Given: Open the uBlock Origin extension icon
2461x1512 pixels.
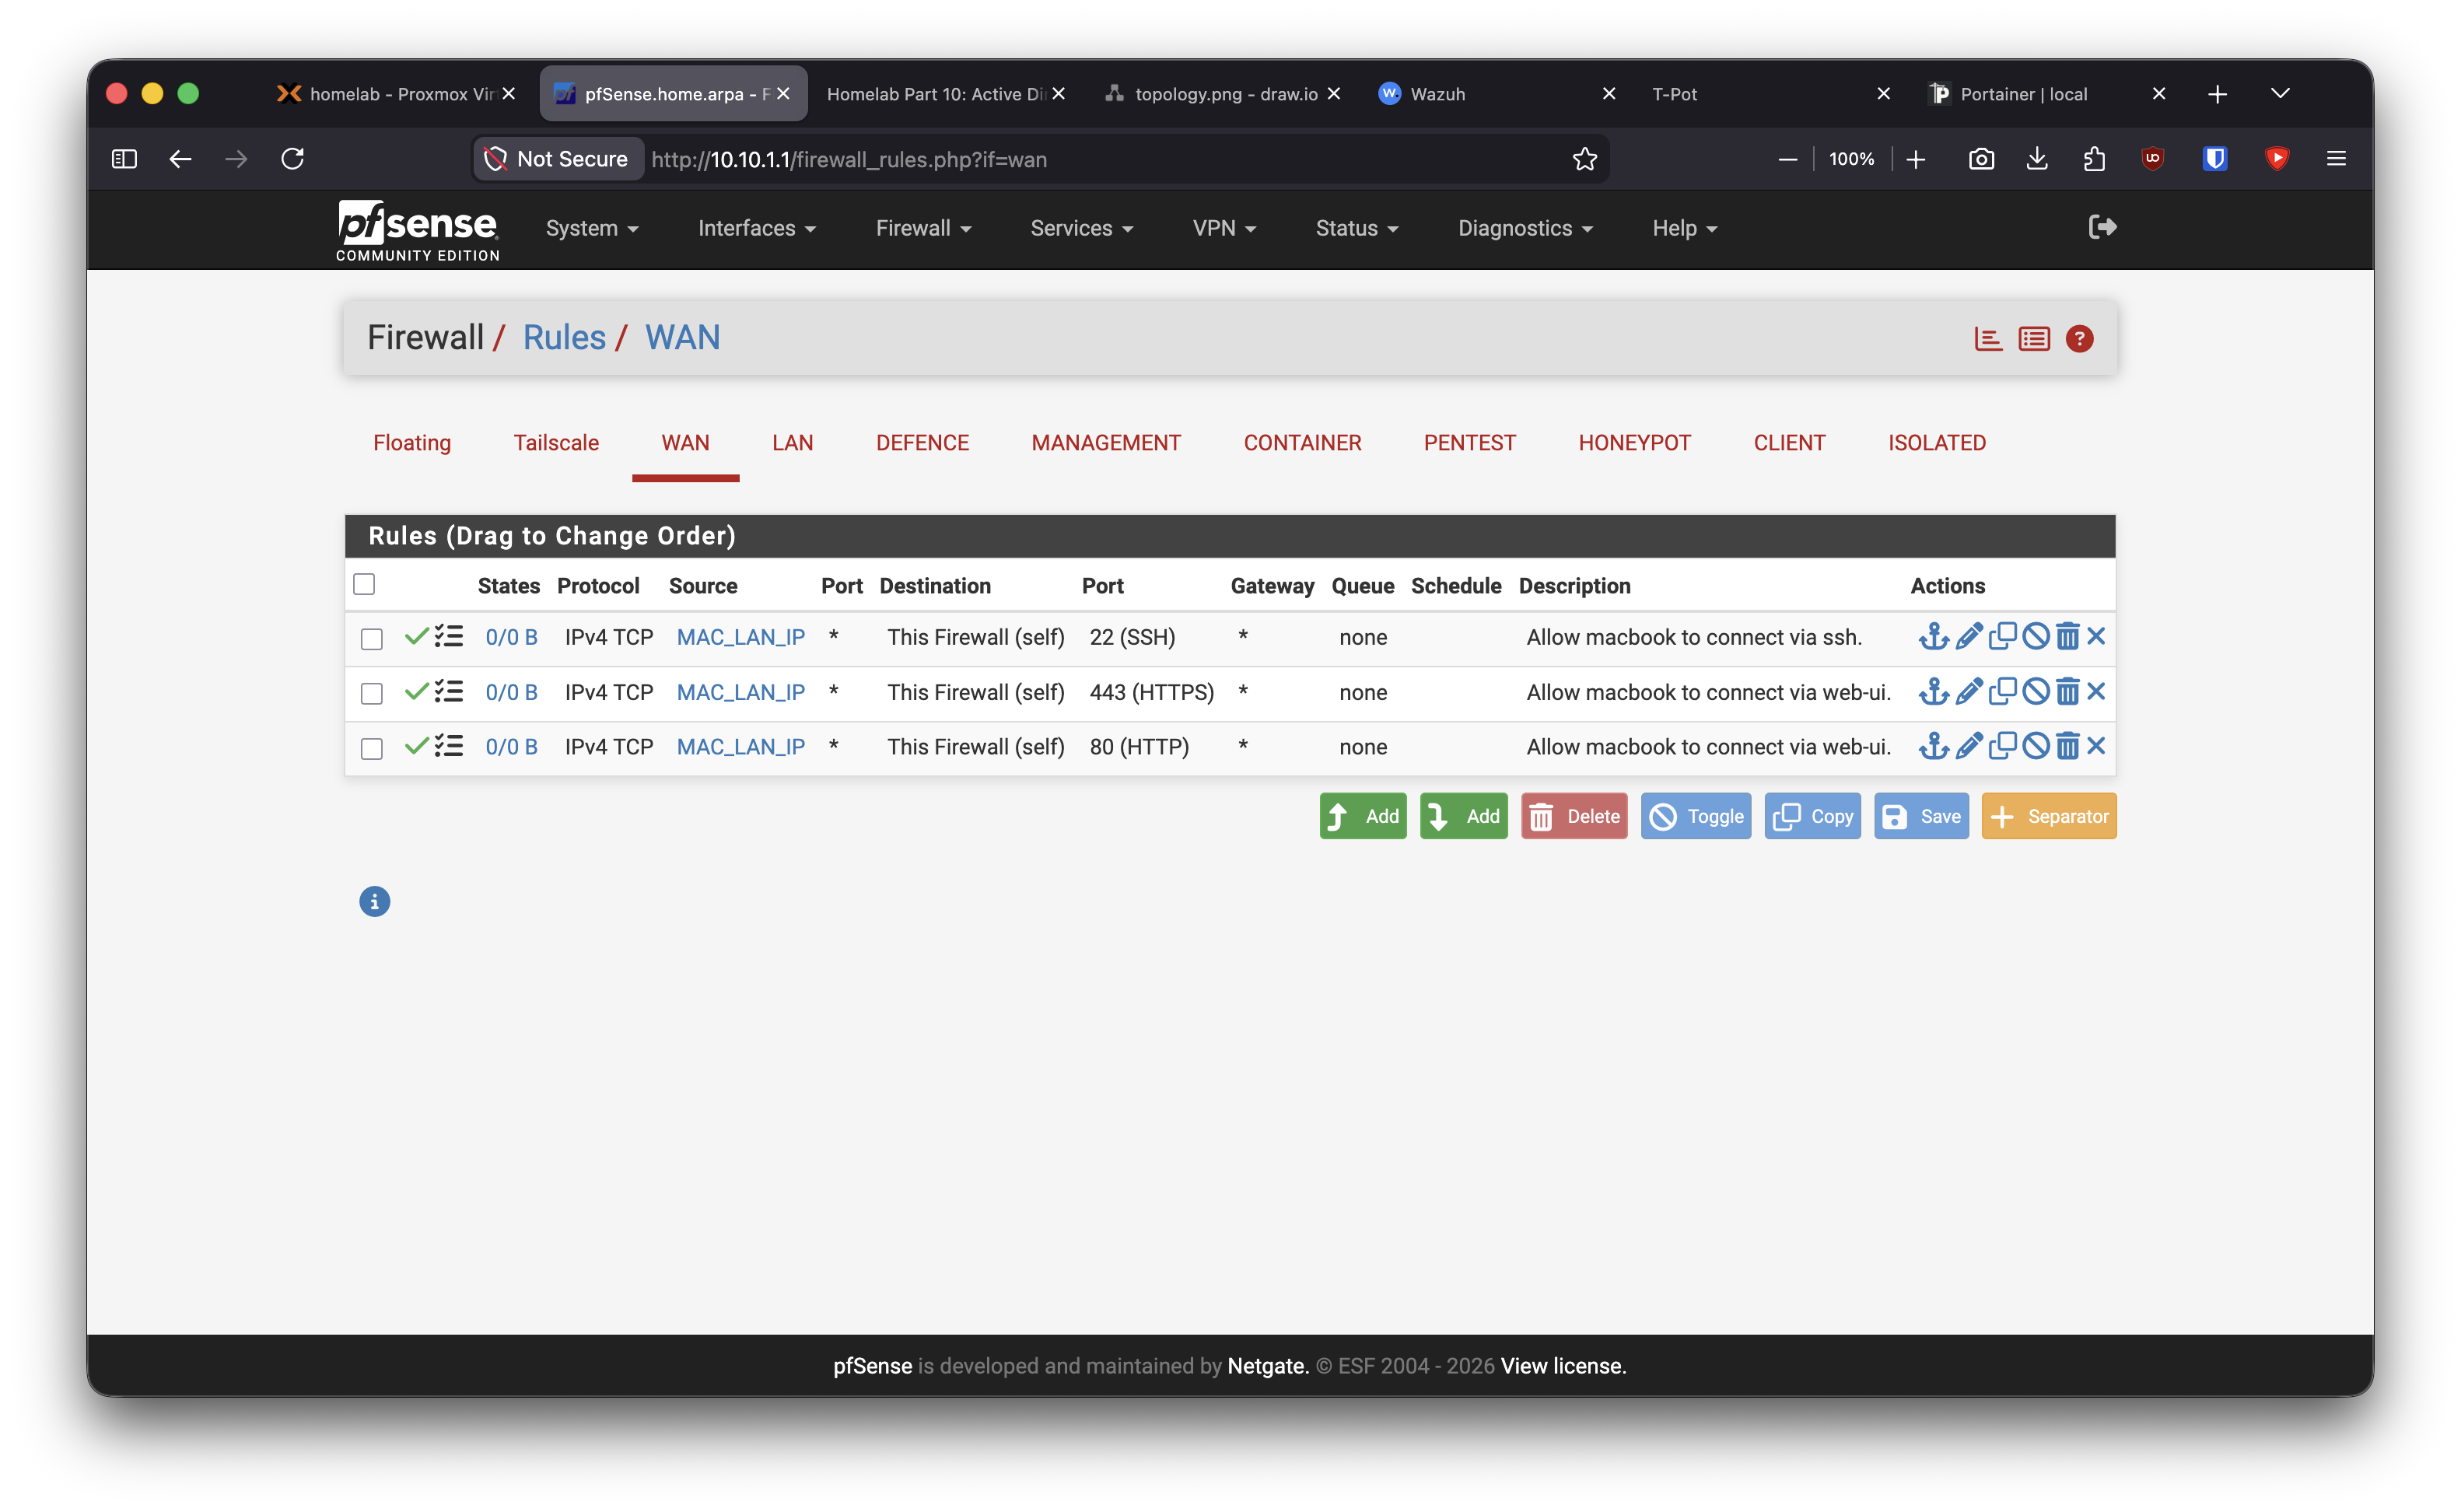Looking at the screenshot, I should pyautogui.click(x=2152, y=159).
